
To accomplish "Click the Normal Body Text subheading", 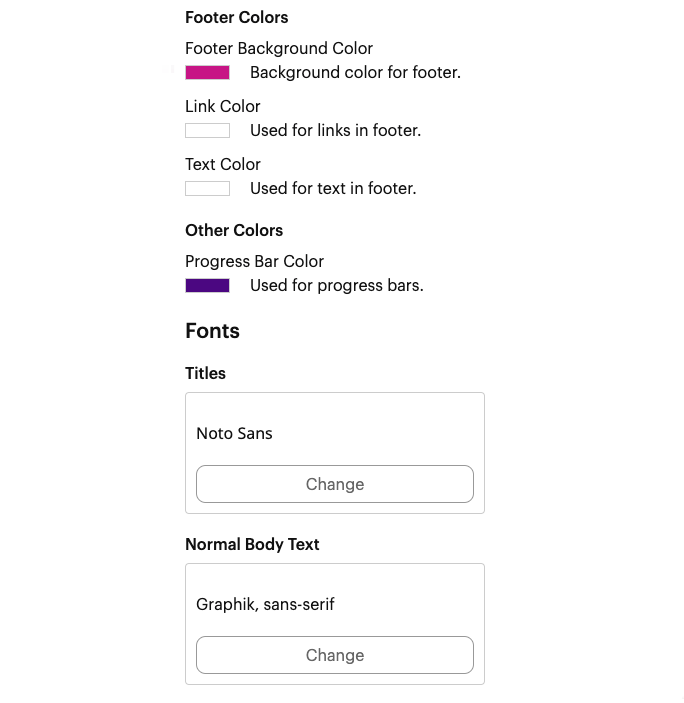I will coord(252,544).
